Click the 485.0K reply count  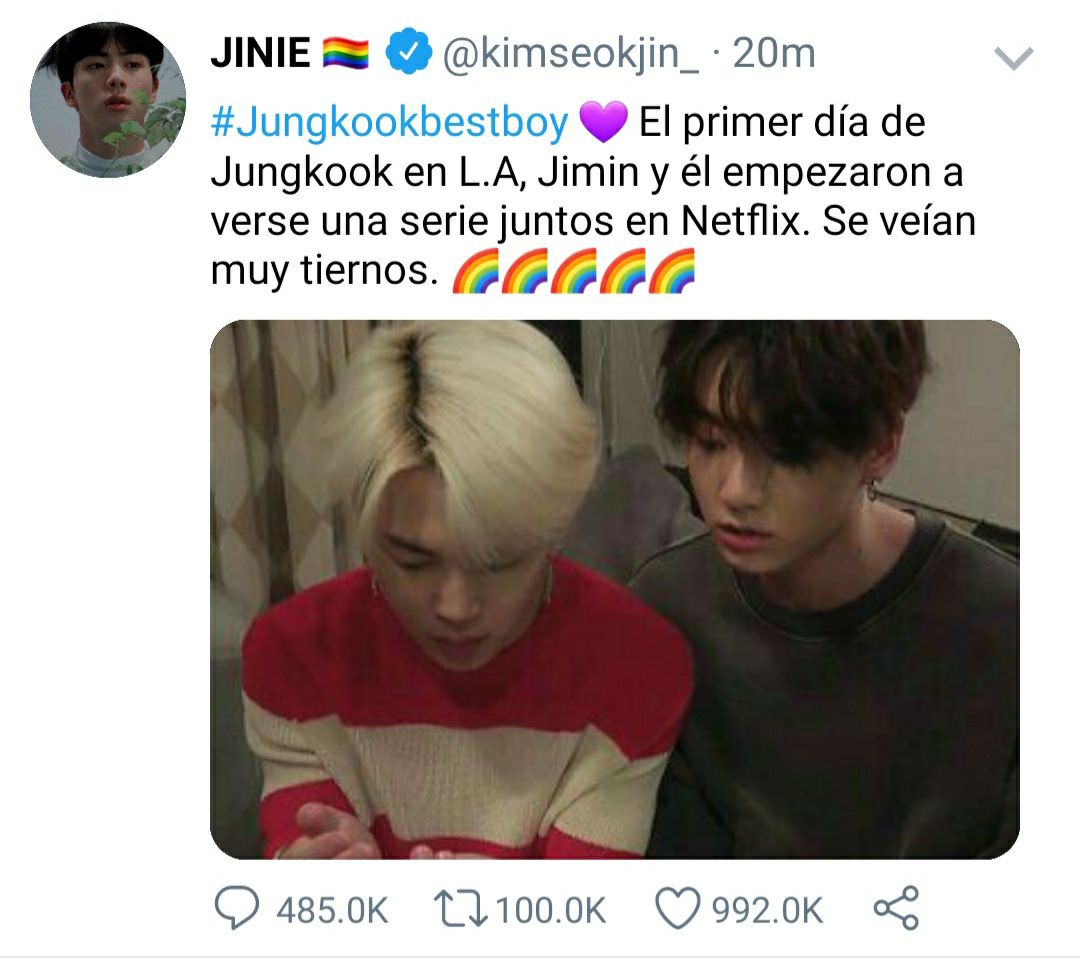coord(333,910)
